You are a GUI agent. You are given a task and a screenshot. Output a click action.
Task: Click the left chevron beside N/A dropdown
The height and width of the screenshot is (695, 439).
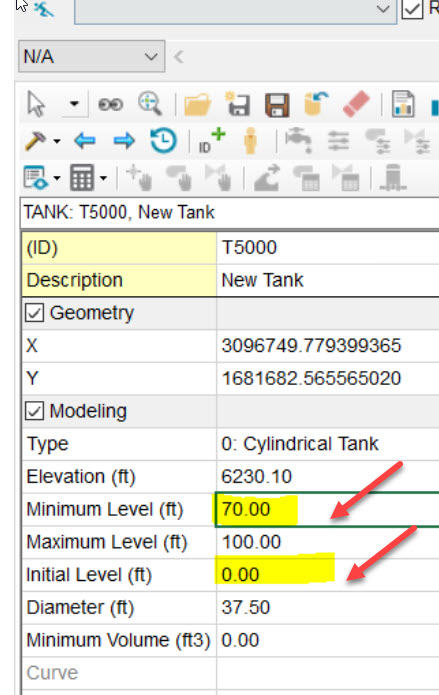pos(179,57)
